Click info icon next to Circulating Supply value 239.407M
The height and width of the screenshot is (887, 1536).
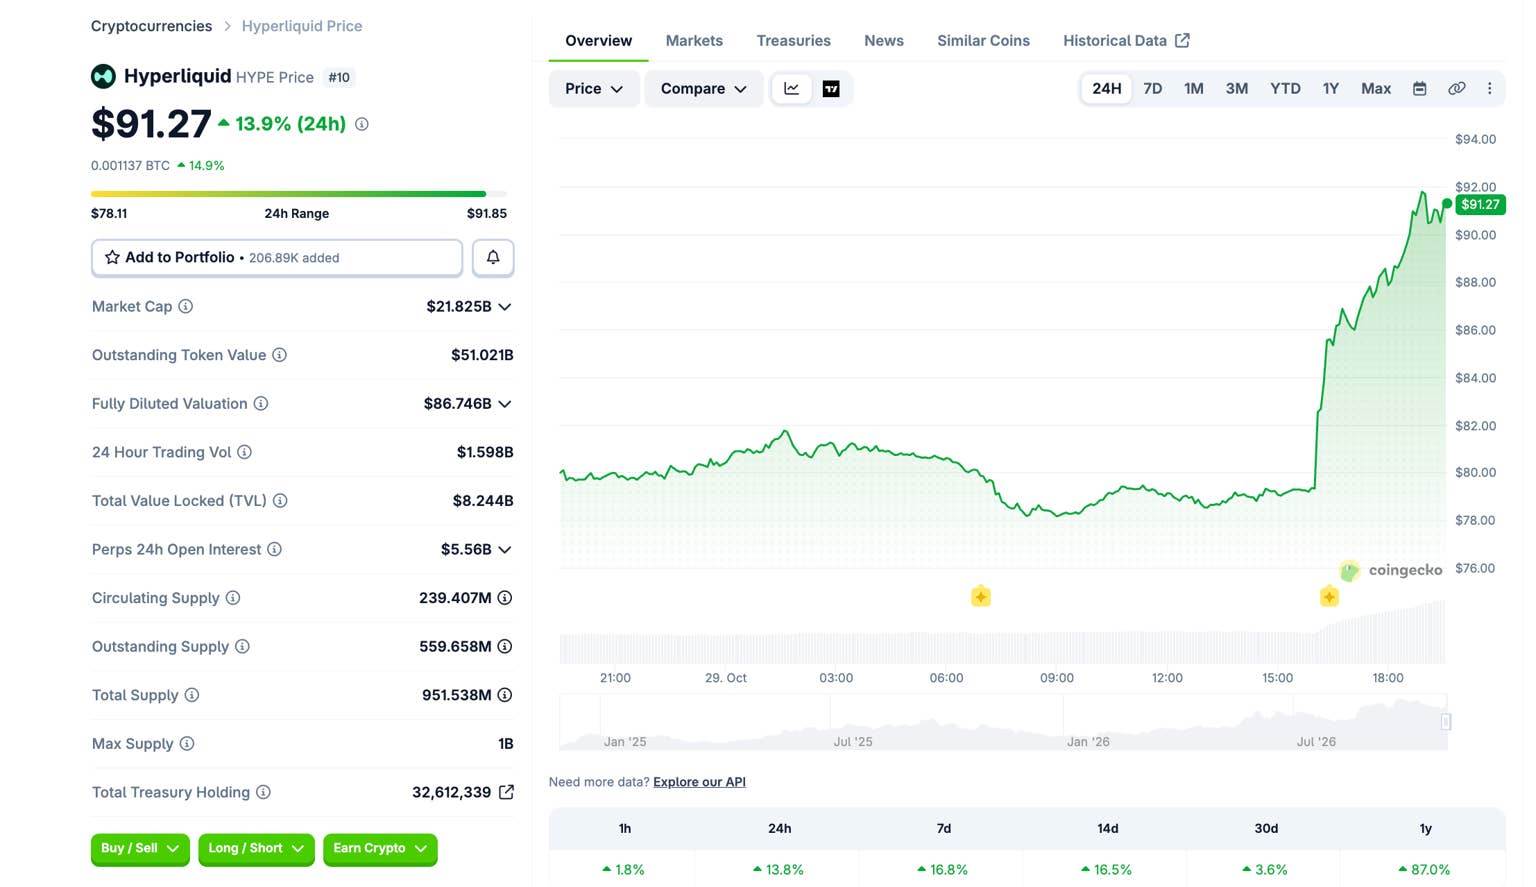click(x=505, y=598)
